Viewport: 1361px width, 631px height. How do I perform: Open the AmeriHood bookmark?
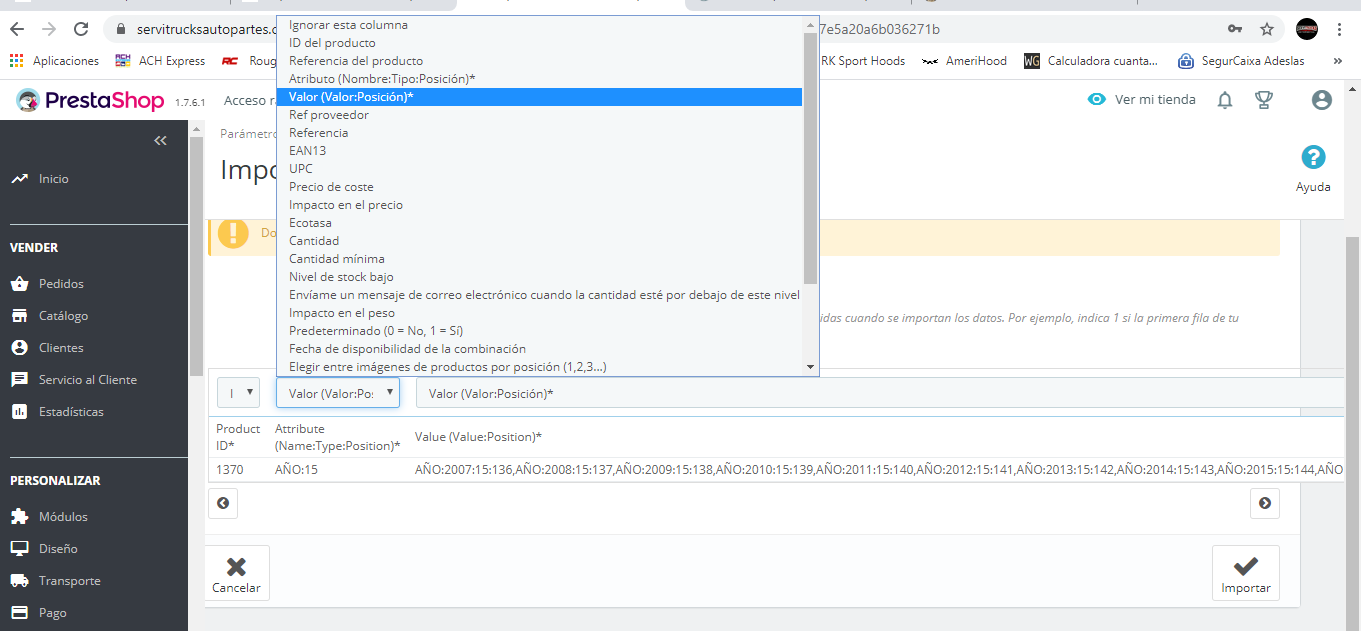(965, 61)
